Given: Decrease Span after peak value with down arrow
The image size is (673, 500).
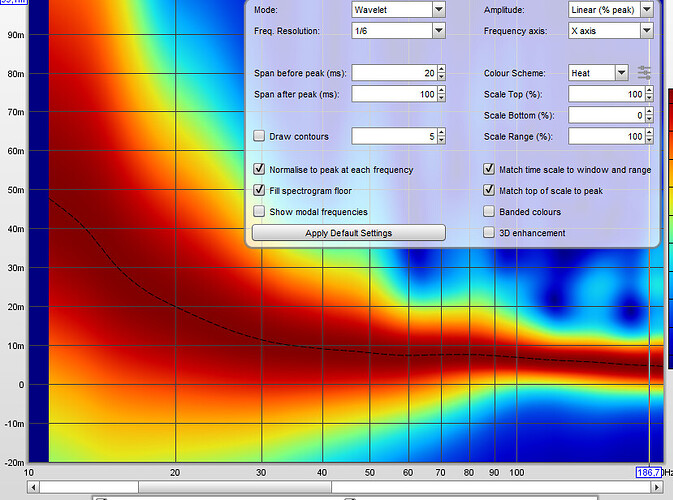Looking at the screenshot, I should [441, 98].
